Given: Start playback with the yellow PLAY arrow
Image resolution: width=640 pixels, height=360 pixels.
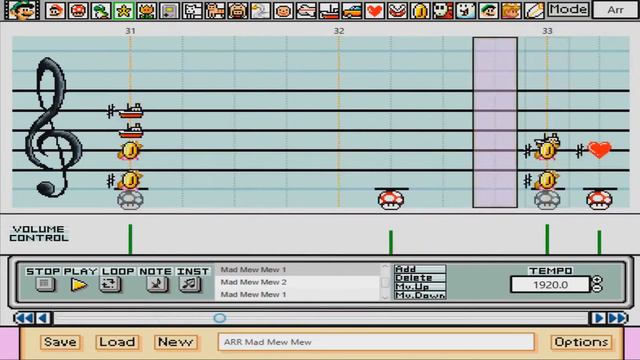Looking at the screenshot, I should pyautogui.click(x=79, y=284).
